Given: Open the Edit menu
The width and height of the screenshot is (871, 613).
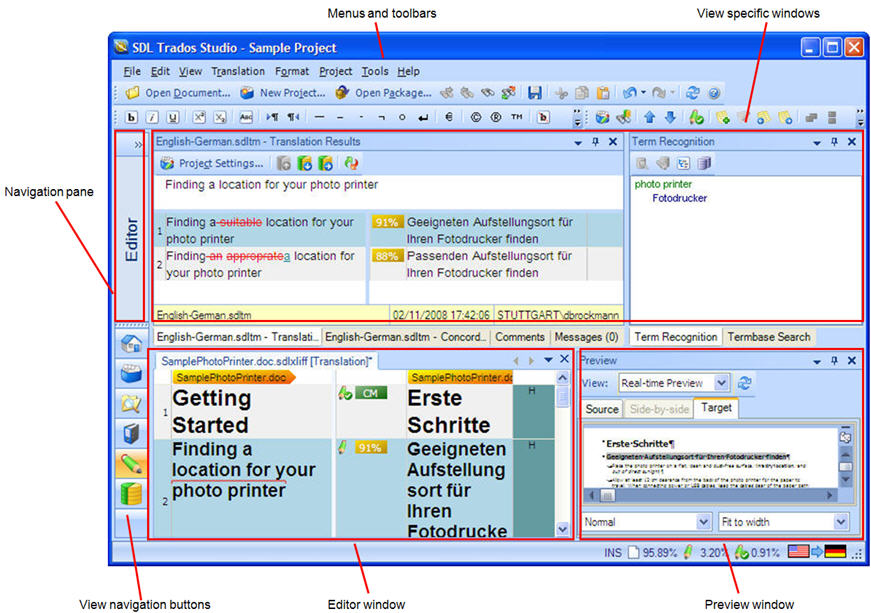Looking at the screenshot, I should [160, 71].
